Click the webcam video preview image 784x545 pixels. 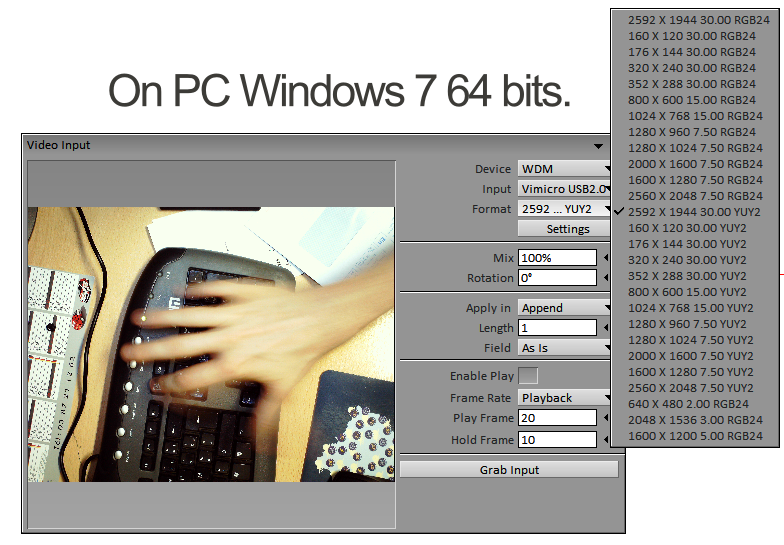point(211,344)
